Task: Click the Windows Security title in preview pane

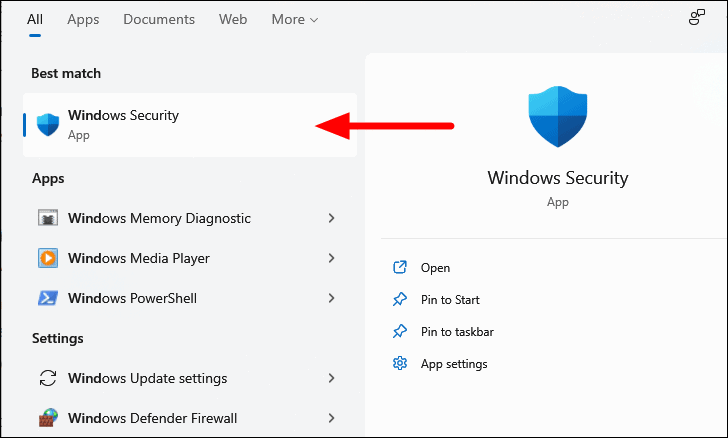Action: (x=558, y=178)
